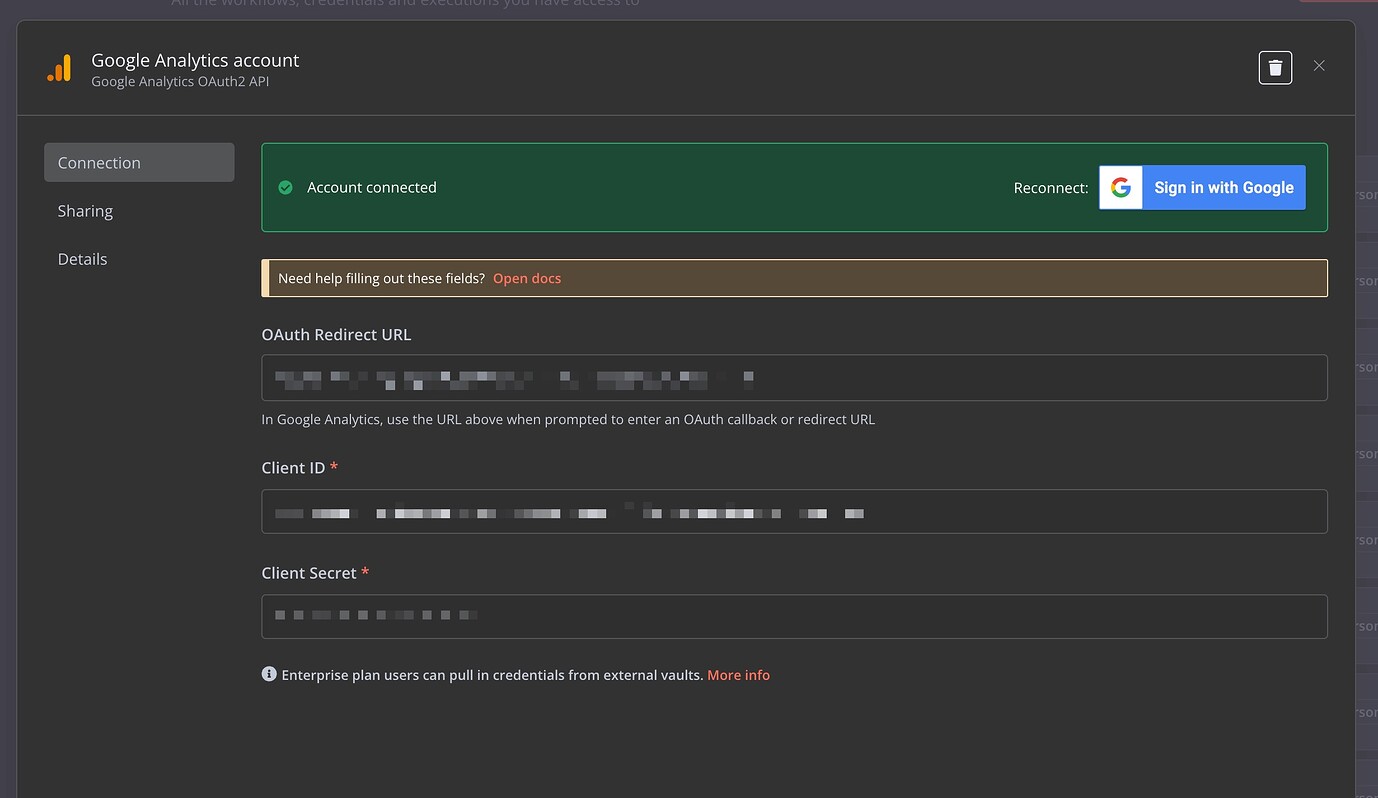Image resolution: width=1378 pixels, height=798 pixels.
Task: Click the Google Analytics logo icon
Action: (59, 68)
